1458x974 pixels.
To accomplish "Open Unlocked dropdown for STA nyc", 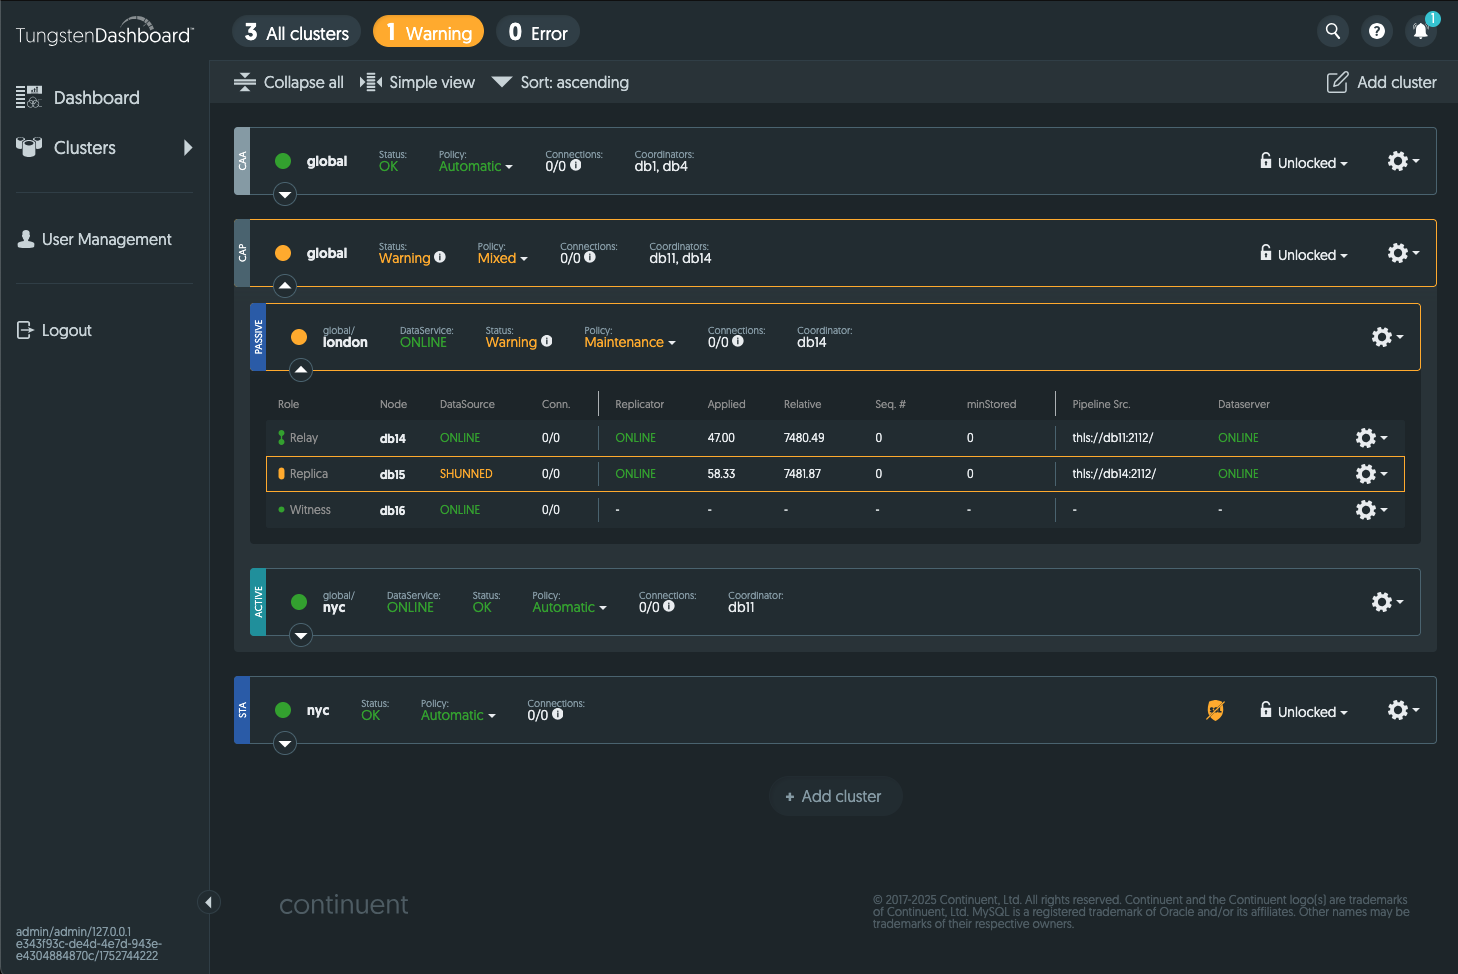I will point(1304,711).
